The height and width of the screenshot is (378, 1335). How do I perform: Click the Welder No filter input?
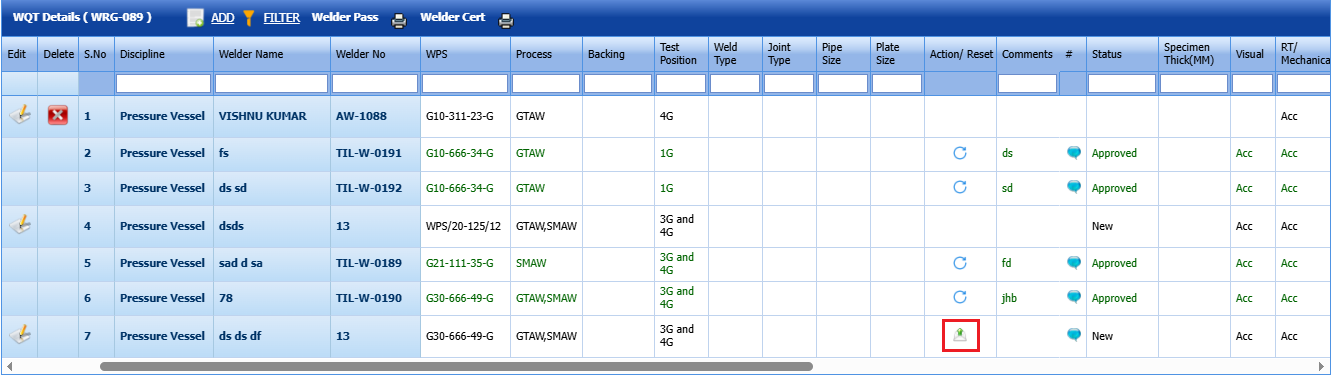[x=376, y=84]
